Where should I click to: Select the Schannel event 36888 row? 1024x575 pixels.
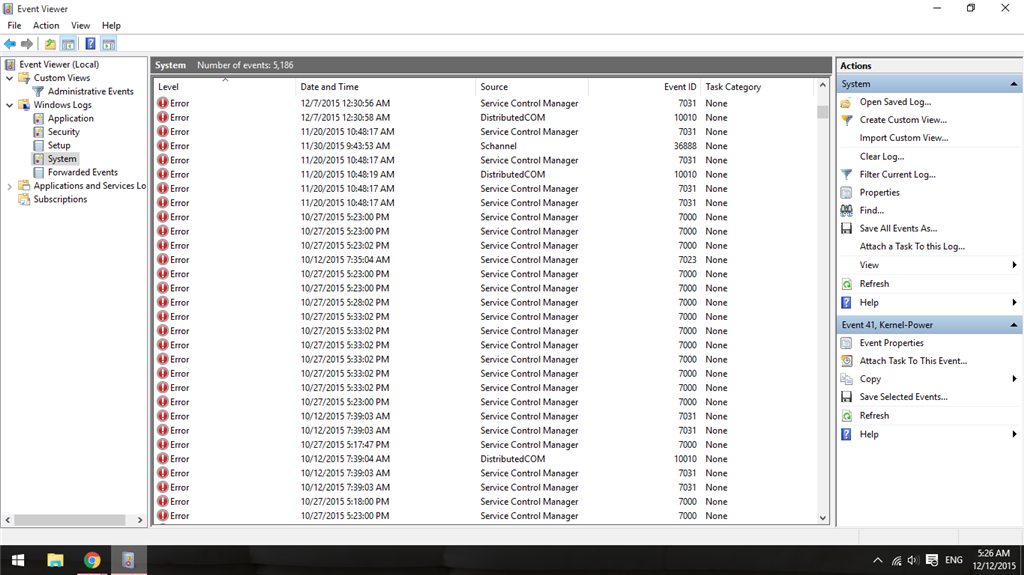tap(485, 146)
